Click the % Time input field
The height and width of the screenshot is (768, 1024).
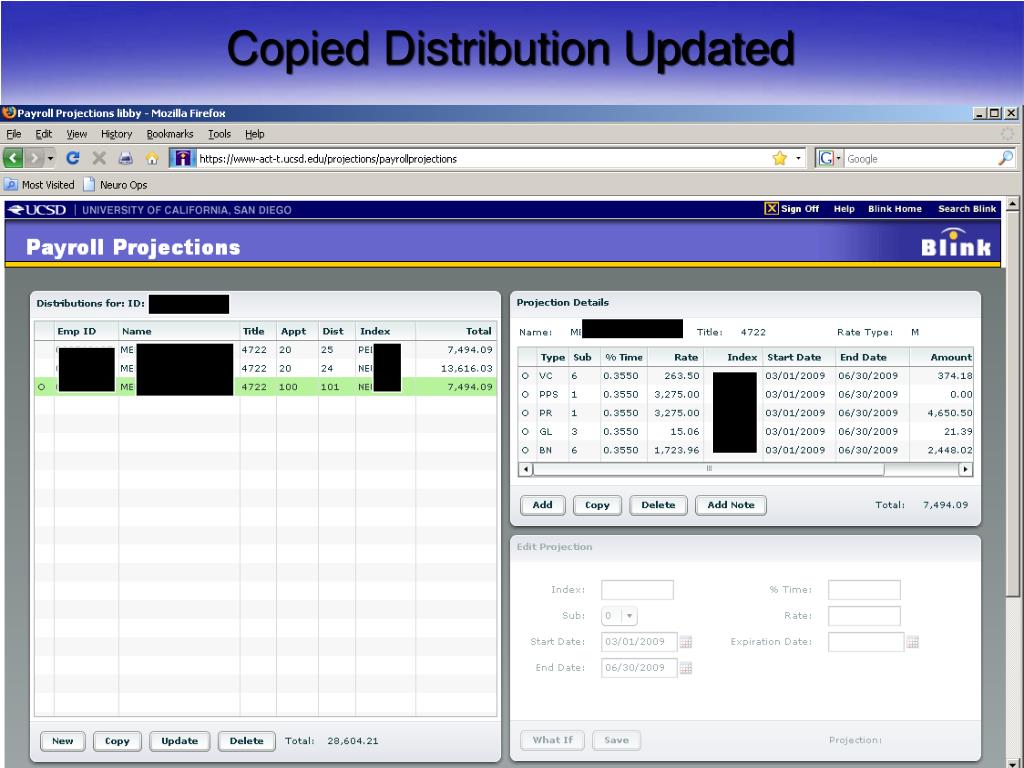(864, 590)
